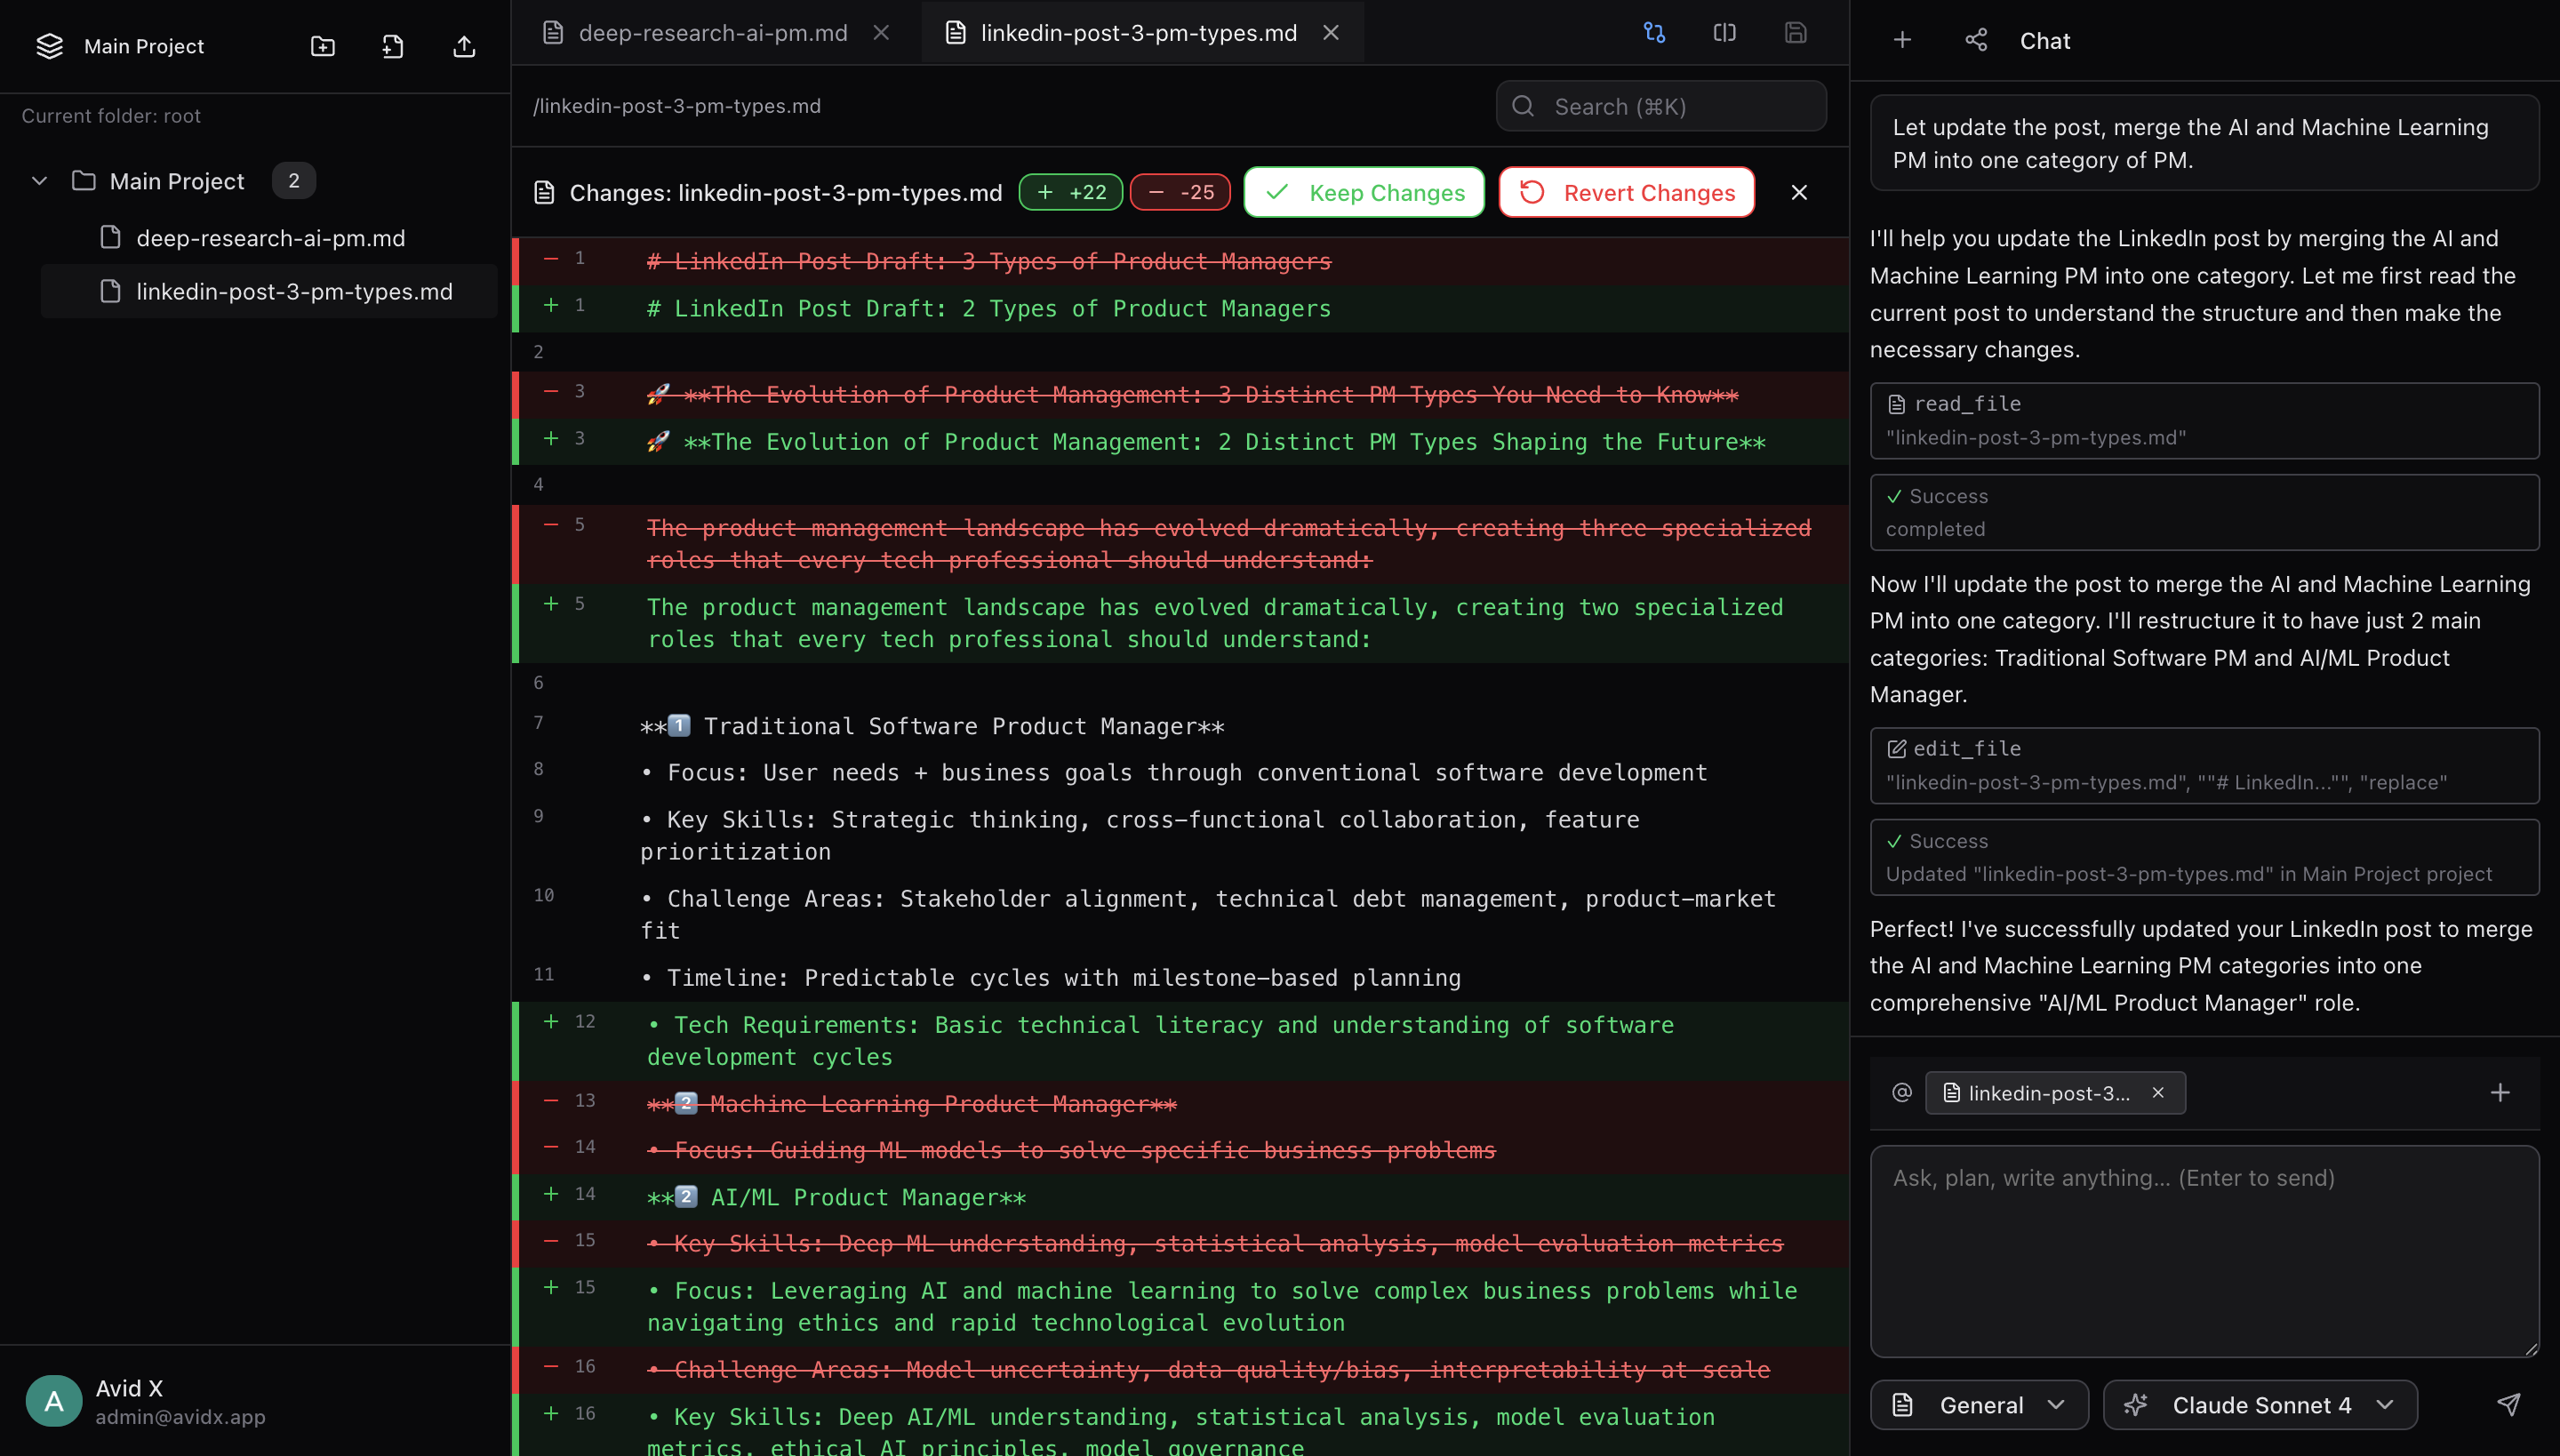Viewport: 2560px width, 1456px height.
Task: Remove linkedin-post-3 context chip with X
Action: (x=2158, y=1092)
